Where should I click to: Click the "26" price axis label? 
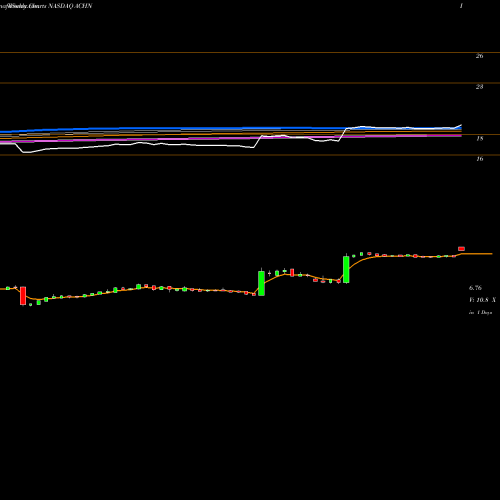pos(479,56)
